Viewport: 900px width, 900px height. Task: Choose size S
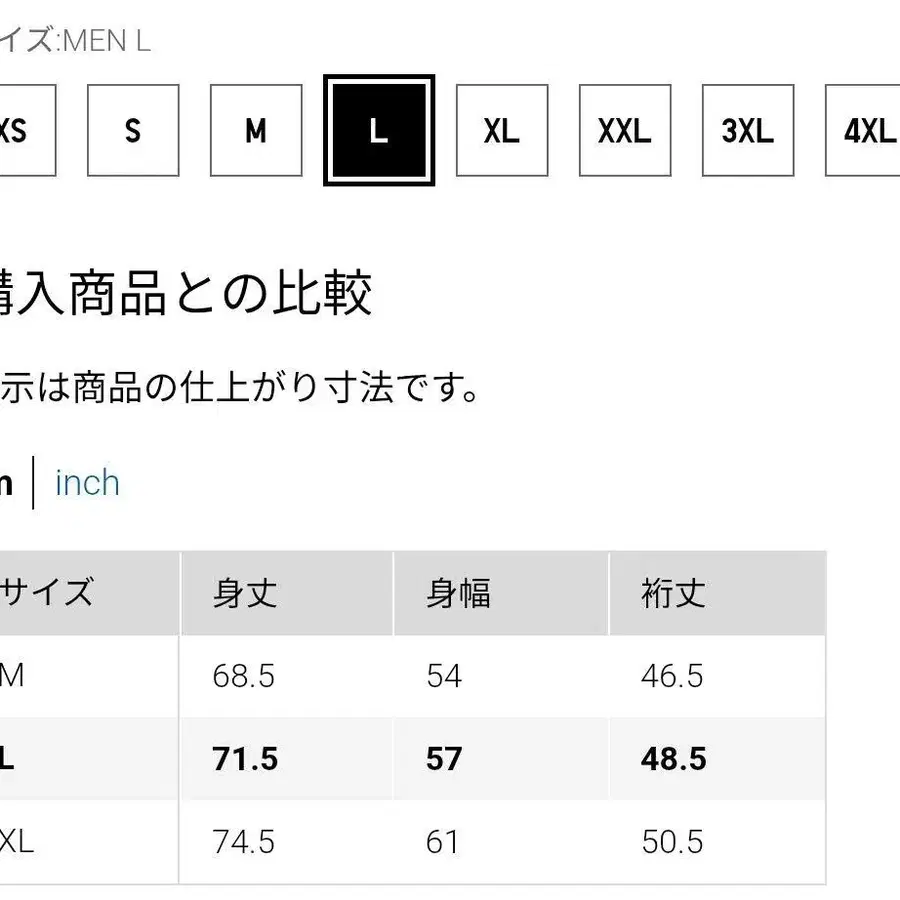[x=133, y=131]
